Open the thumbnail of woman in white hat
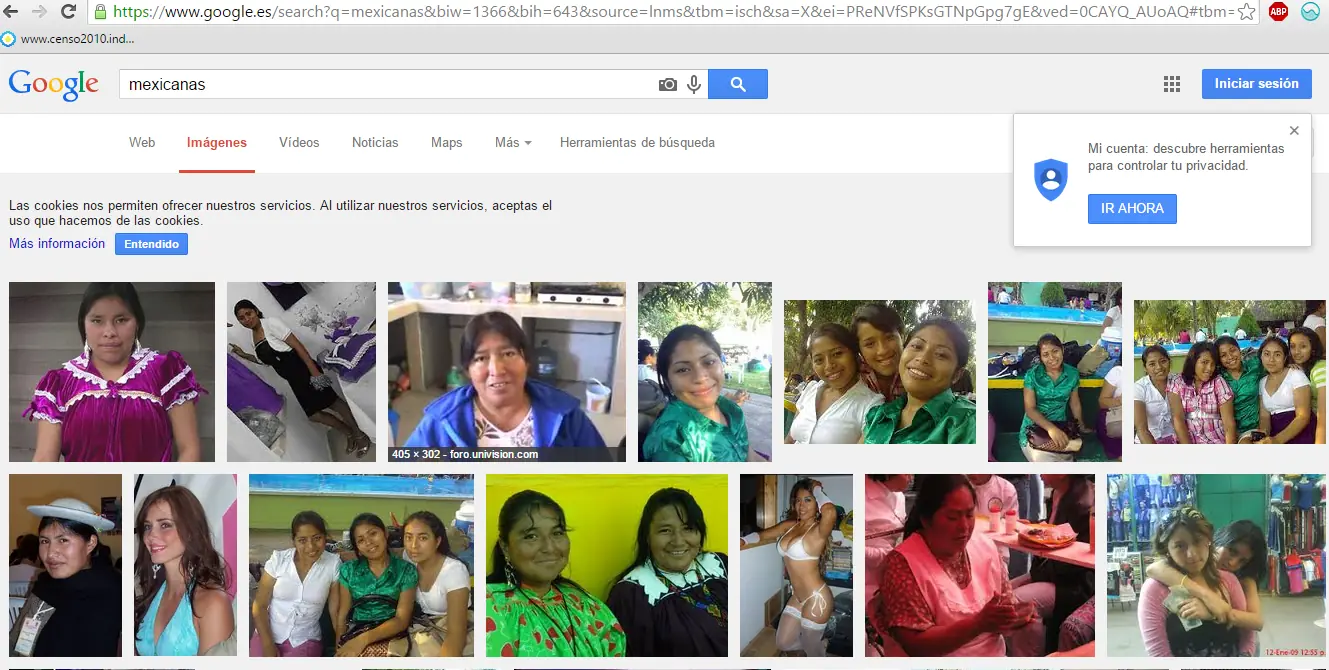 point(65,565)
